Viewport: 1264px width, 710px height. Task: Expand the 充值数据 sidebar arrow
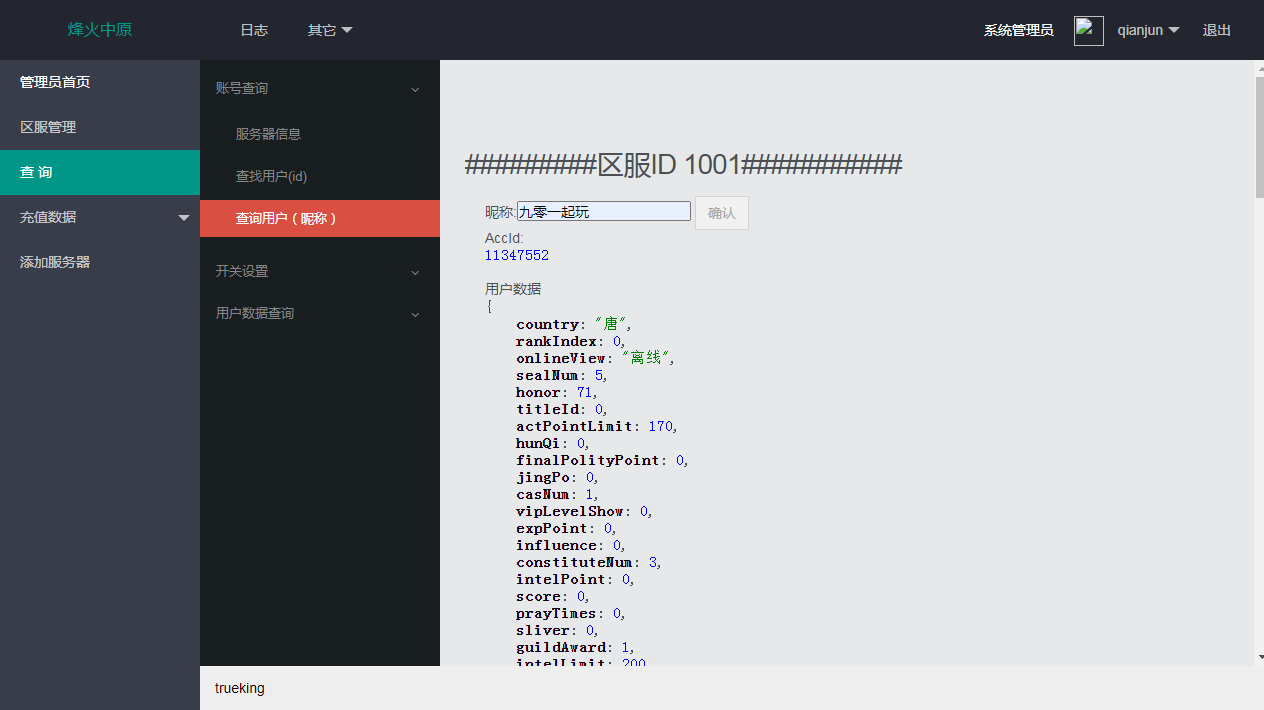point(183,217)
